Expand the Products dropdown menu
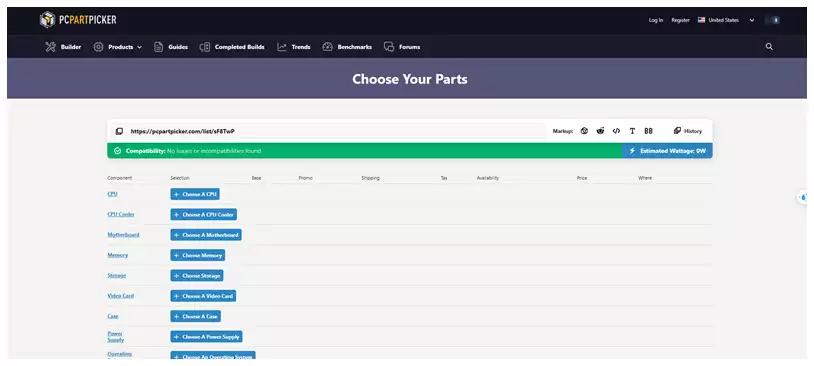 pyautogui.click(x=117, y=47)
